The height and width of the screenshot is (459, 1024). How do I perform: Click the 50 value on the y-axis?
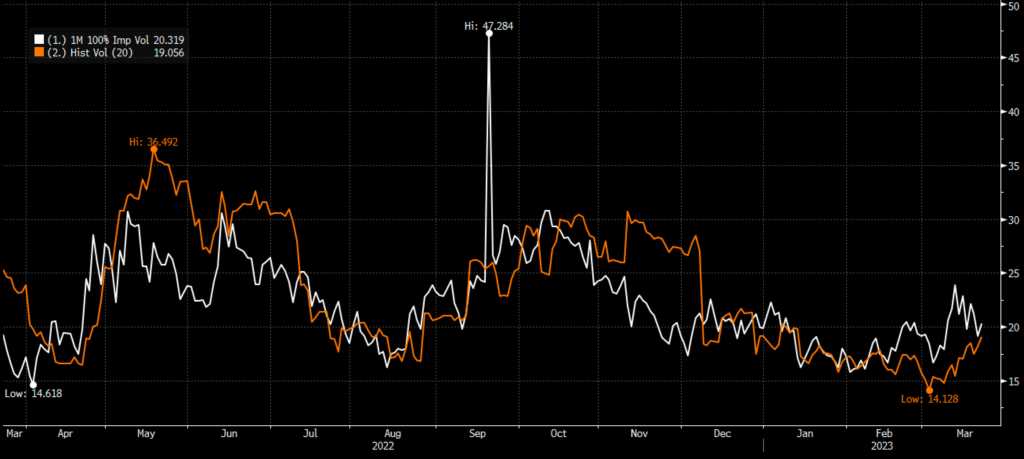click(1011, 6)
